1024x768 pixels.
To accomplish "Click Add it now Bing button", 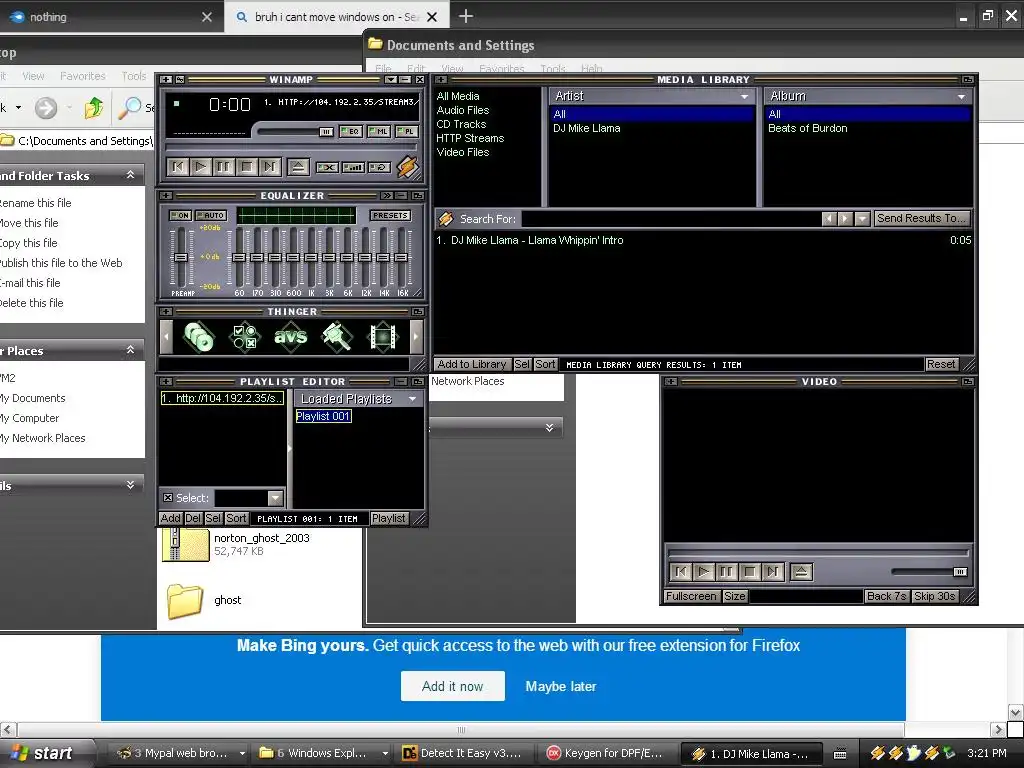I will click(453, 686).
